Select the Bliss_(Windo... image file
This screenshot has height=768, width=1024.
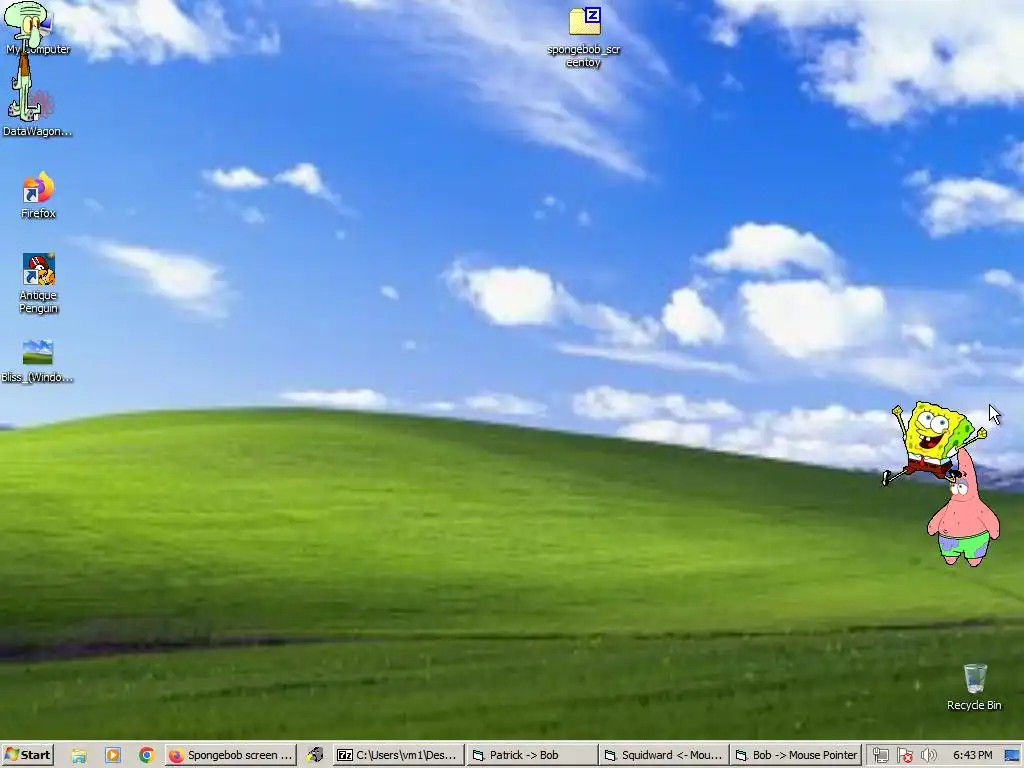[38, 360]
